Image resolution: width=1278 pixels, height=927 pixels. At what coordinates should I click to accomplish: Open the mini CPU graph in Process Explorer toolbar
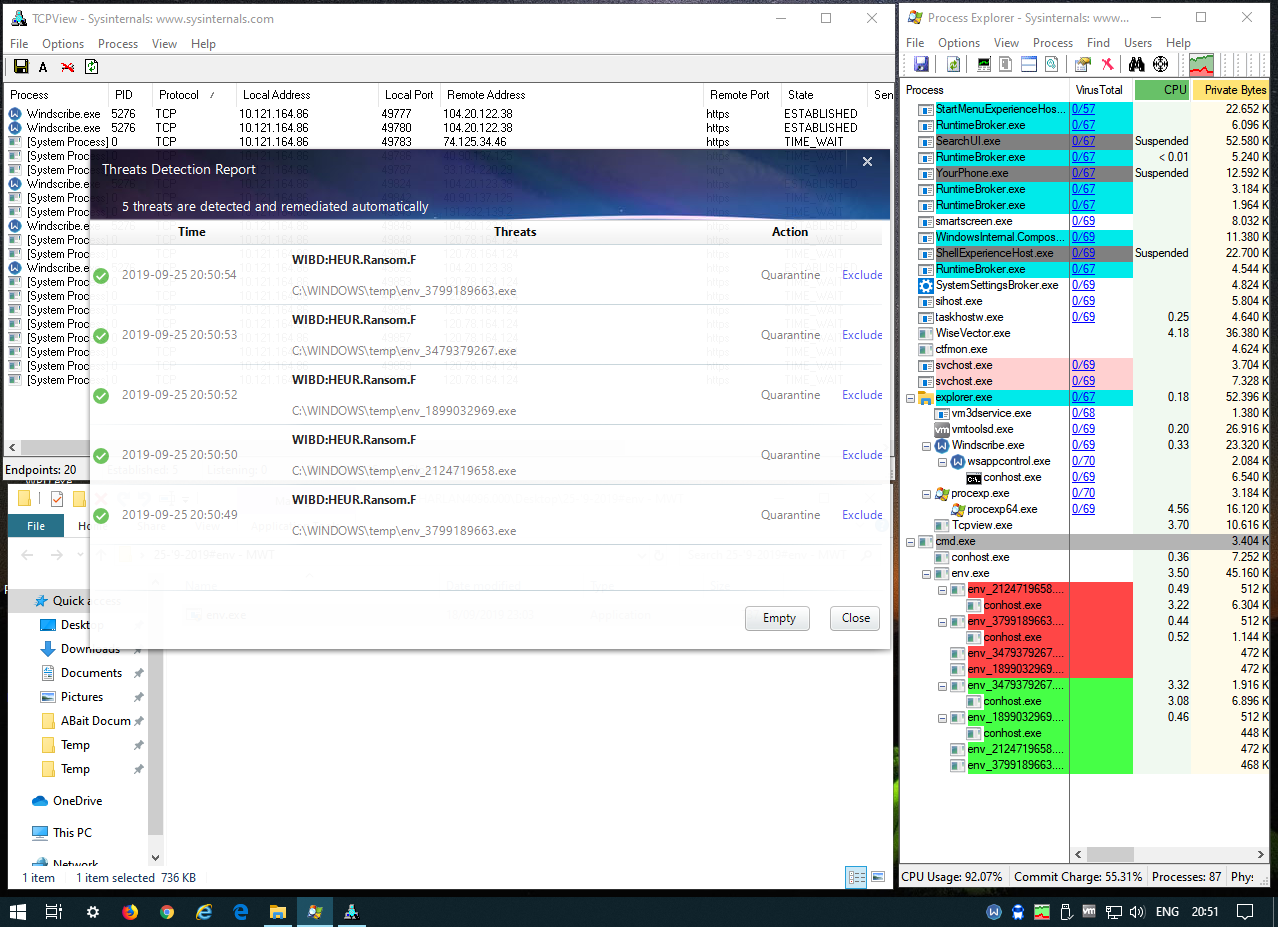1200,65
